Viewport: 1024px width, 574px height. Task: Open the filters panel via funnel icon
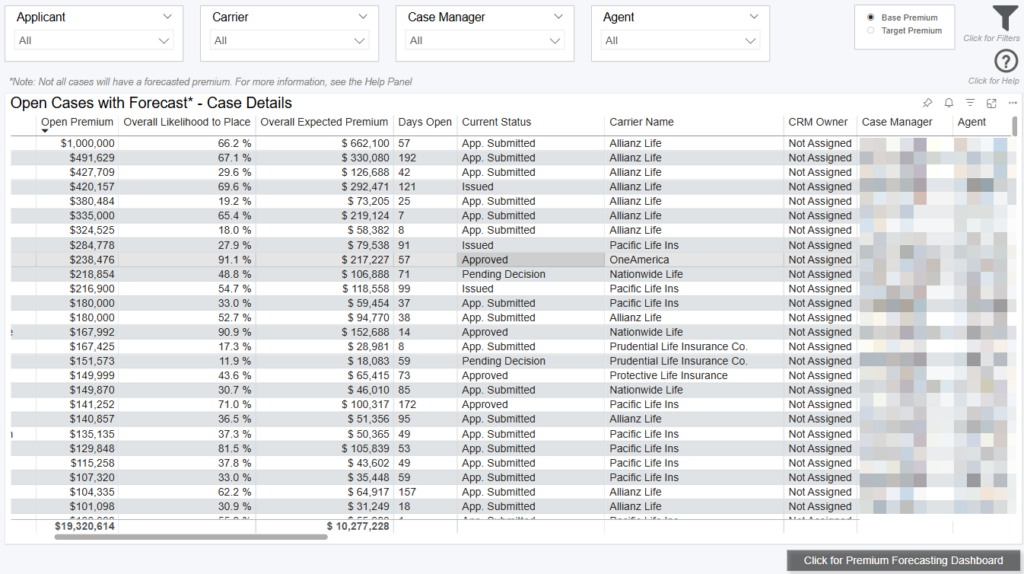[x=1005, y=19]
